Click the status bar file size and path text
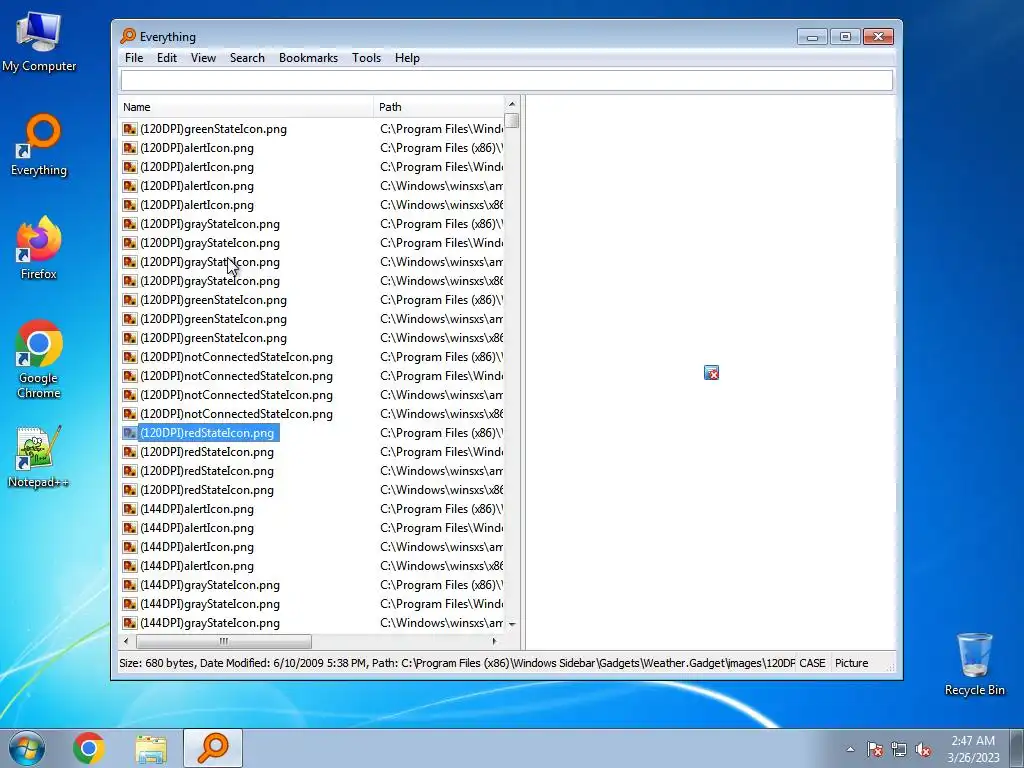Viewport: 1024px width, 768px height. pos(456,664)
